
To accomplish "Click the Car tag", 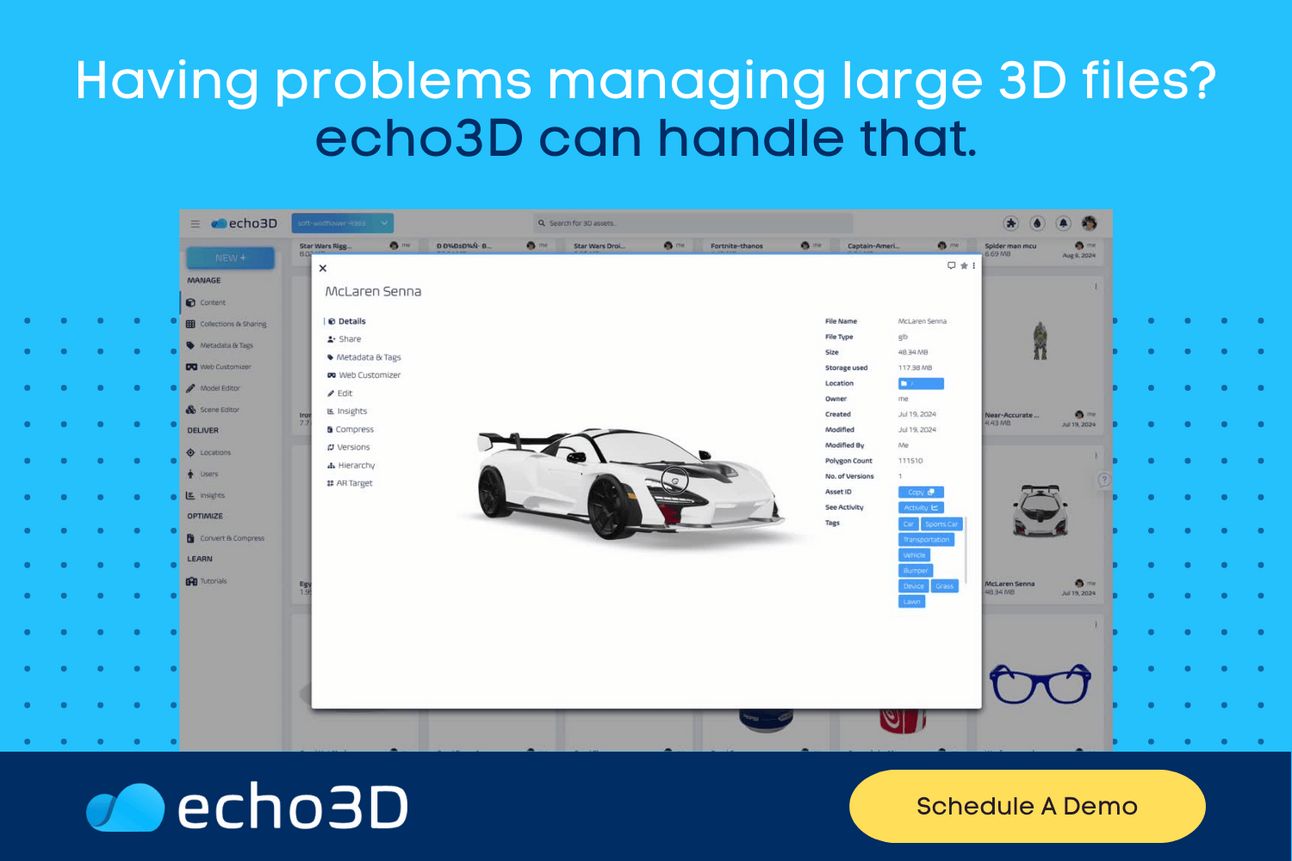I will pos(908,524).
